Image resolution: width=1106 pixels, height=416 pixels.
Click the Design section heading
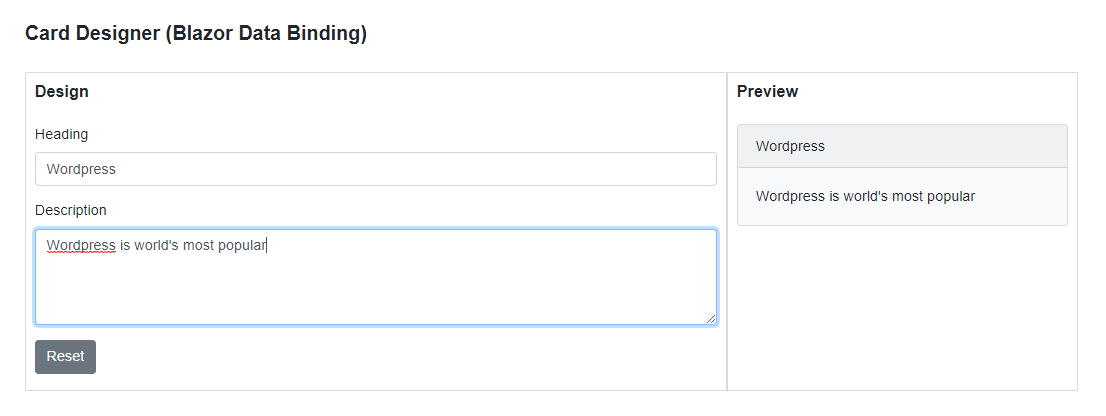pyautogui.click(x=61, y=92)
